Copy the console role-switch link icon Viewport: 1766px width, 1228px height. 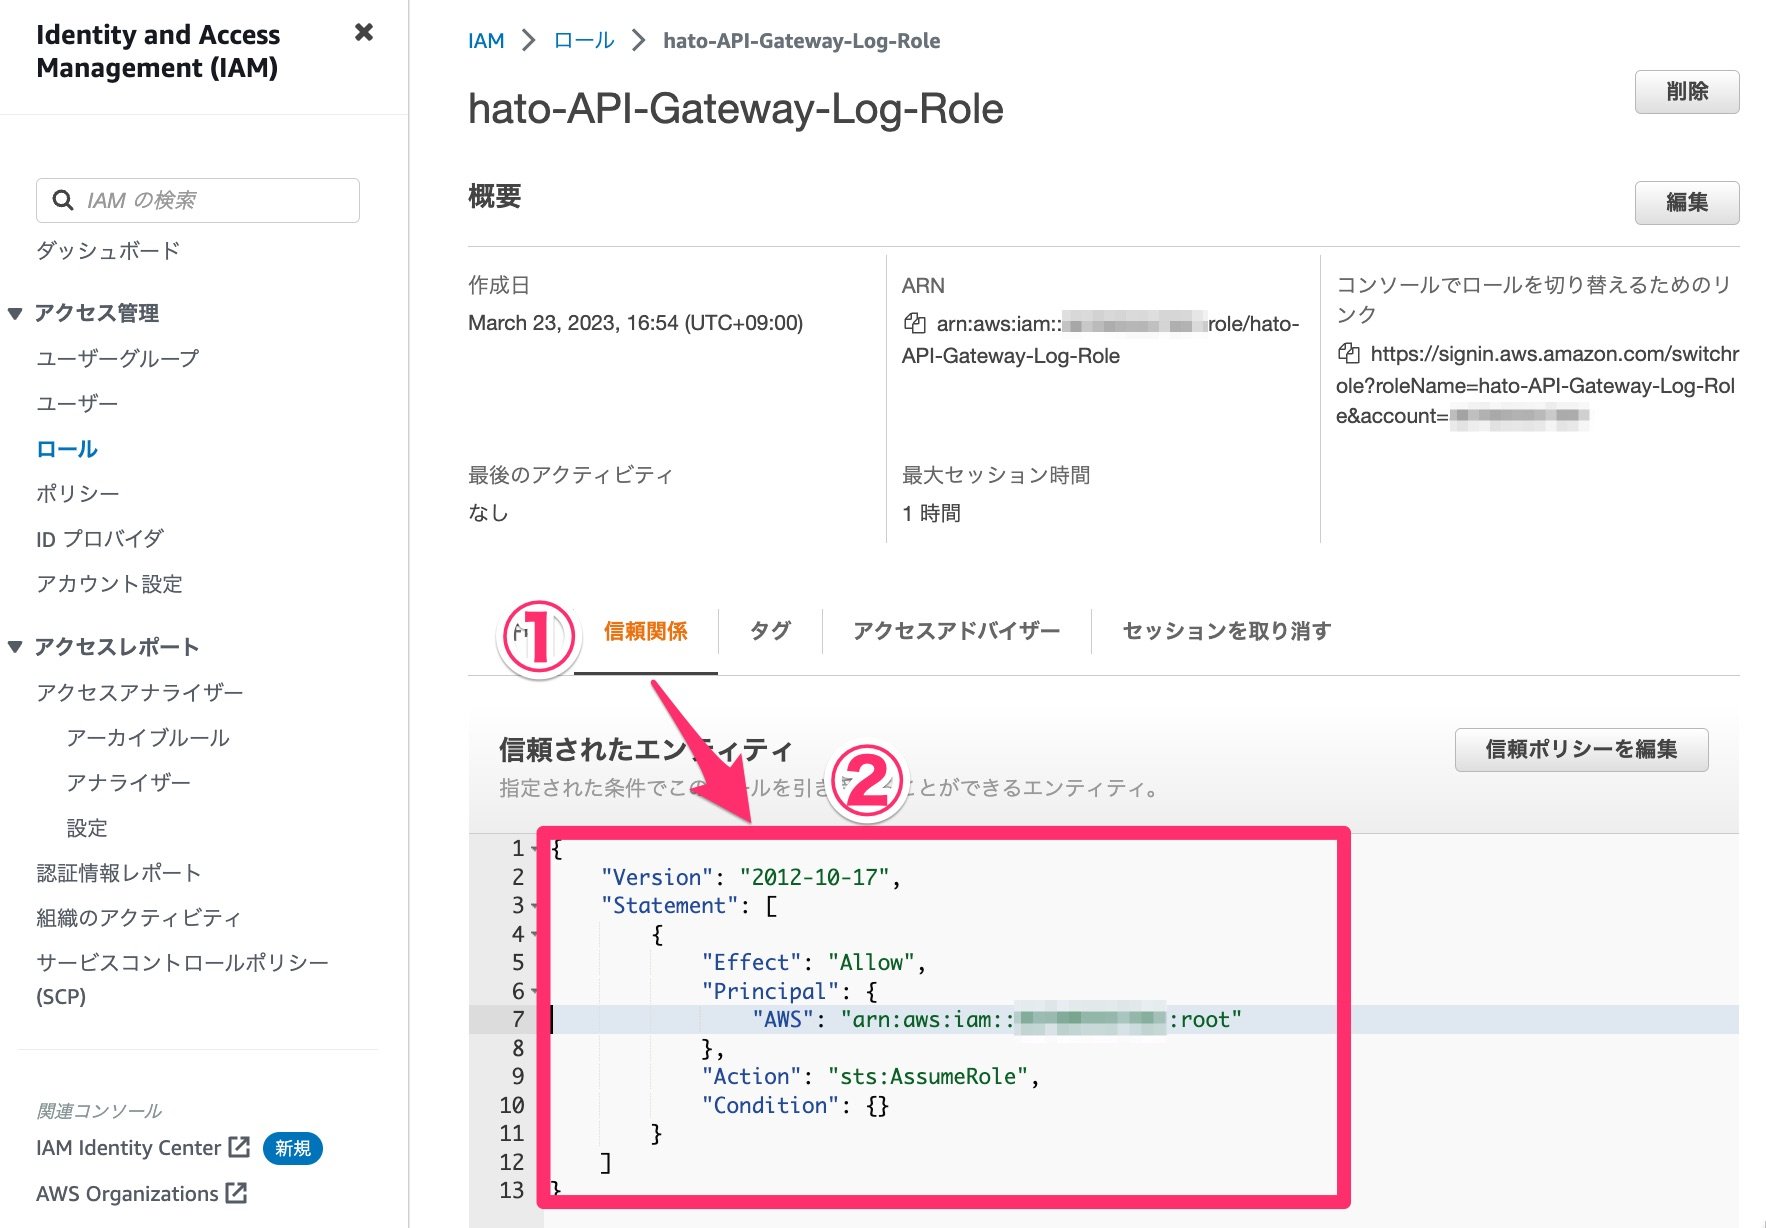[x=1351, y=355]
